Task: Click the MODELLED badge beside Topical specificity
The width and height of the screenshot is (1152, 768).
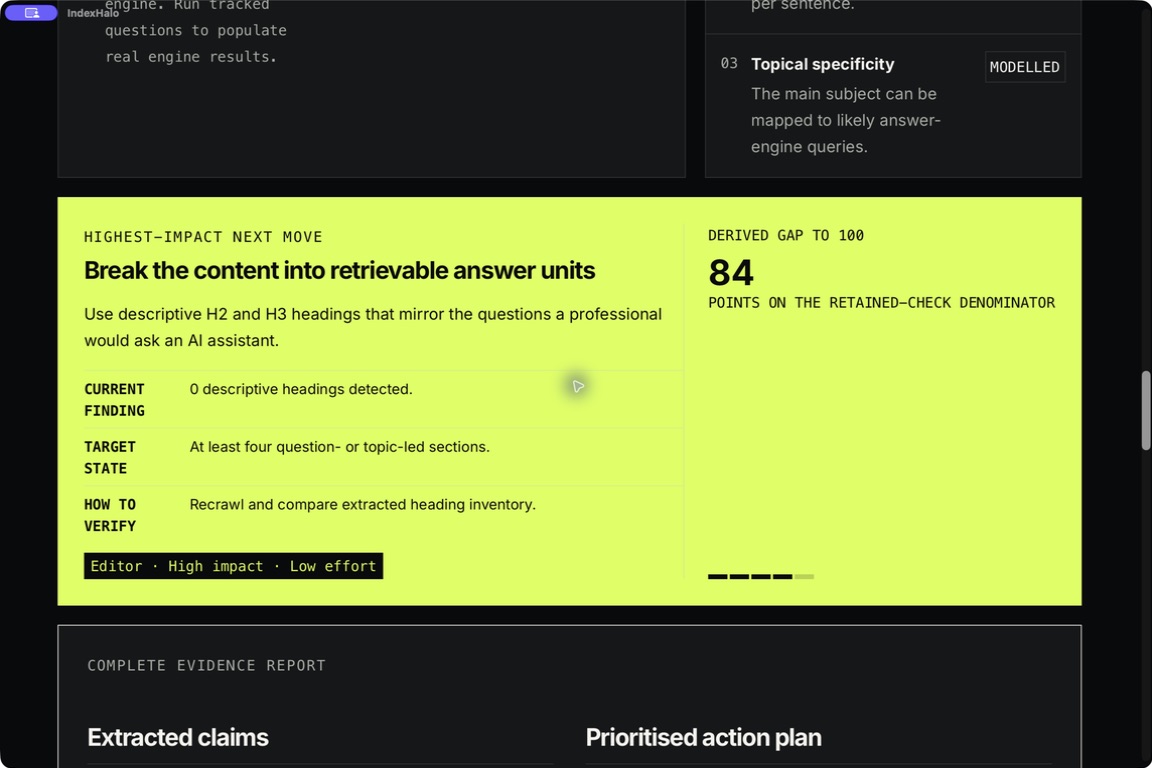Action: (1024, 67)
